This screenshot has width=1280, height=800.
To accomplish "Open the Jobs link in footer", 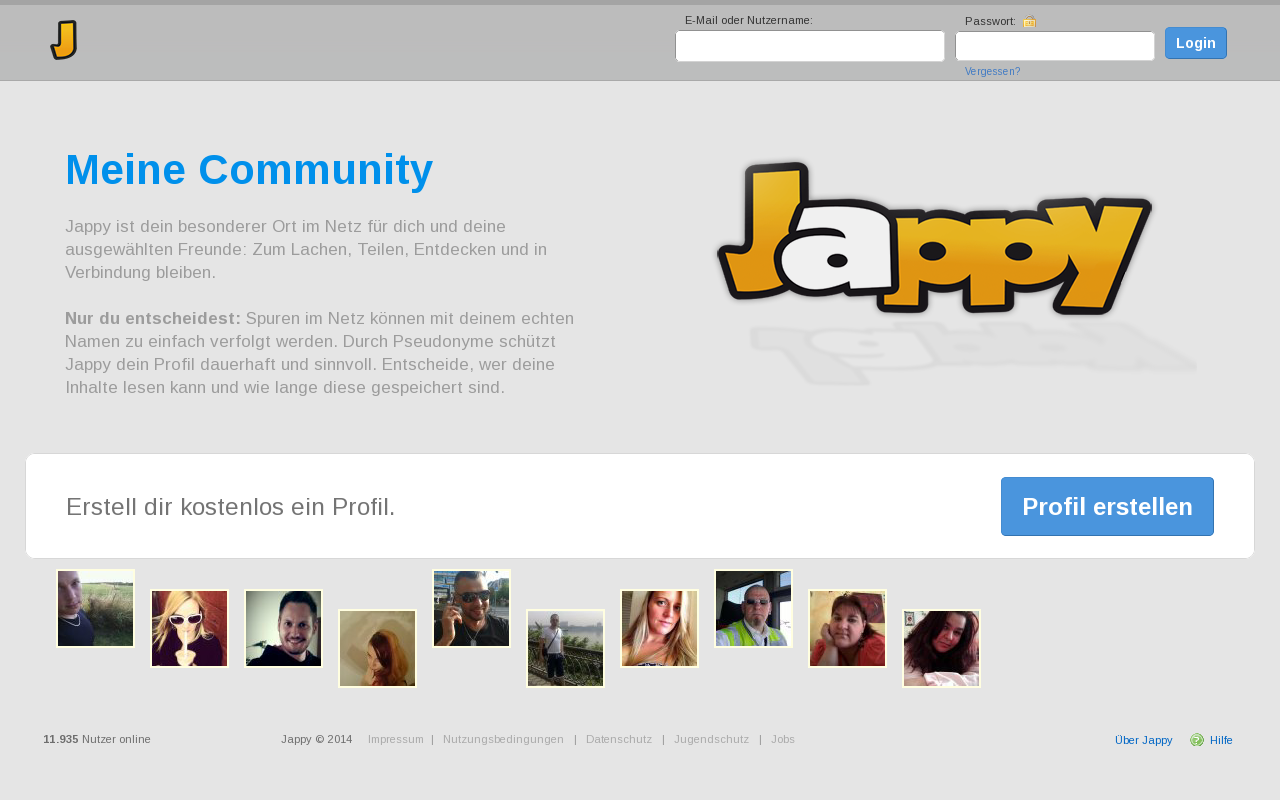I will click(x=783, y=740).
